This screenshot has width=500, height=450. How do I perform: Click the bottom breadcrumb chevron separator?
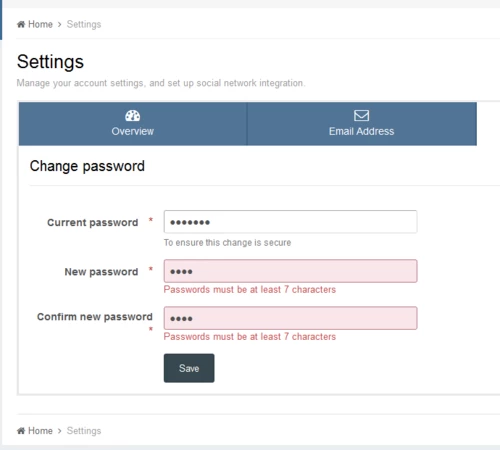coord(60,431)
